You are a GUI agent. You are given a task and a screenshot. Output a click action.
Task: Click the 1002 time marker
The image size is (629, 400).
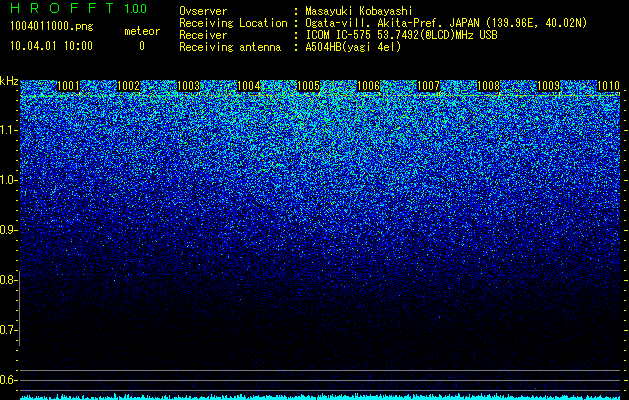click(128, 86)
